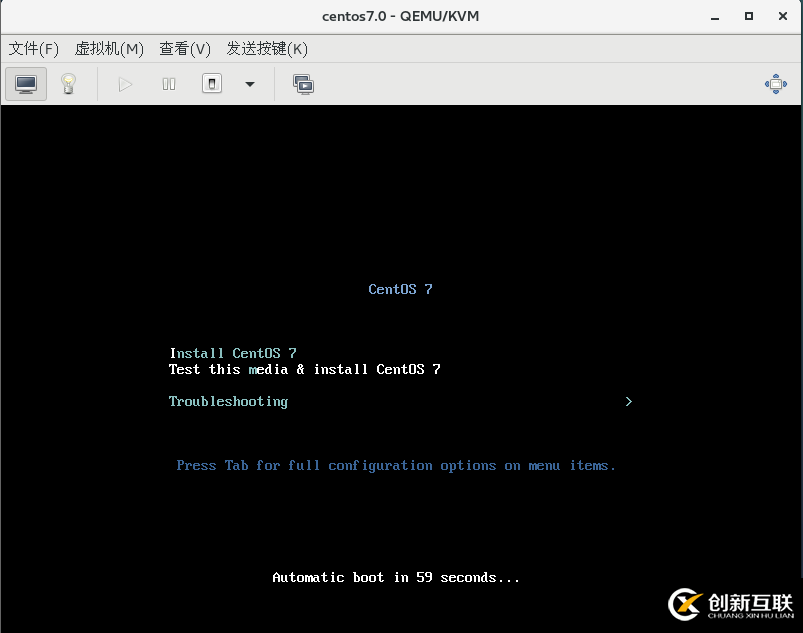Select Test this media & install CentOS 7
The height and width of the screenshot is (633, 803).
tap(304, 369)
